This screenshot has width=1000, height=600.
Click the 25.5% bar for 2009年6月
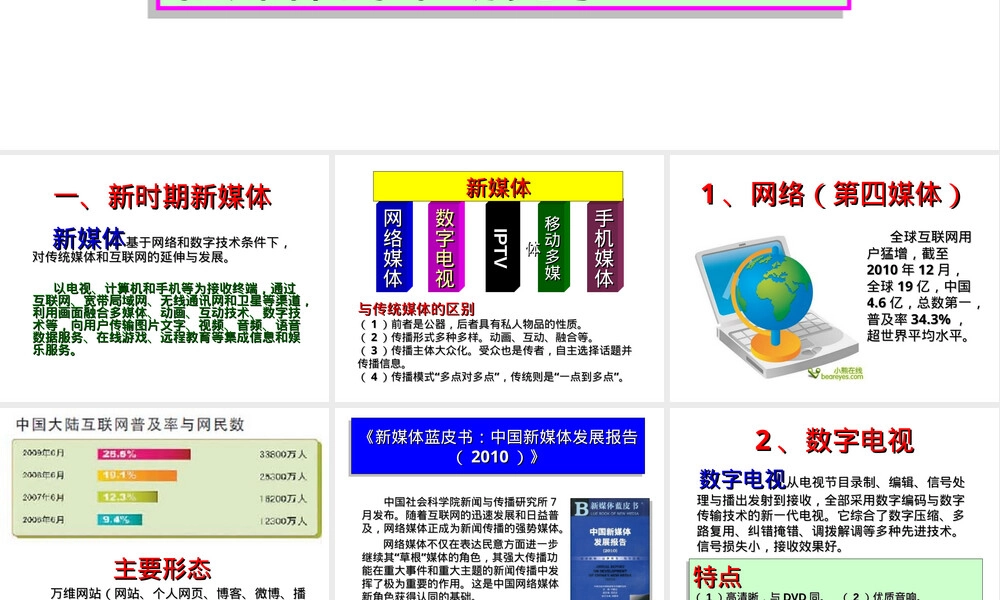(143, 454)
